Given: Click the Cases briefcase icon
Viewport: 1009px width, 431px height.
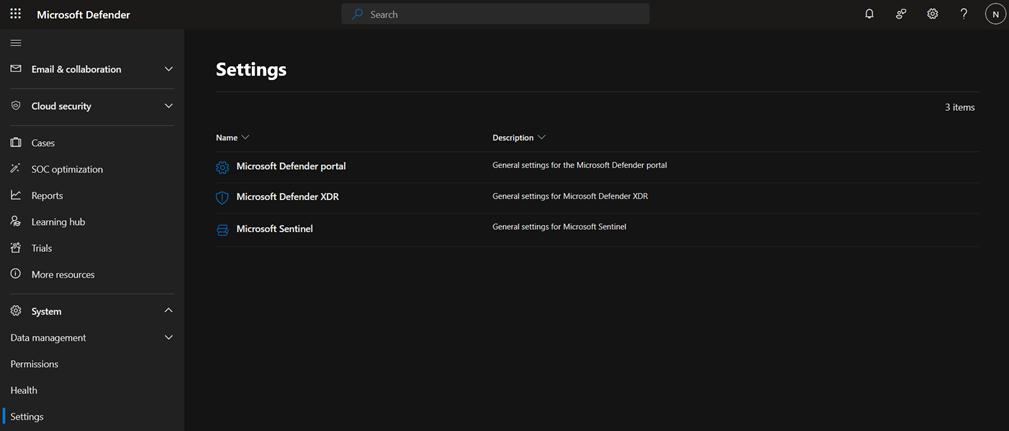Looking at the screenshot, I should [16, 143].
